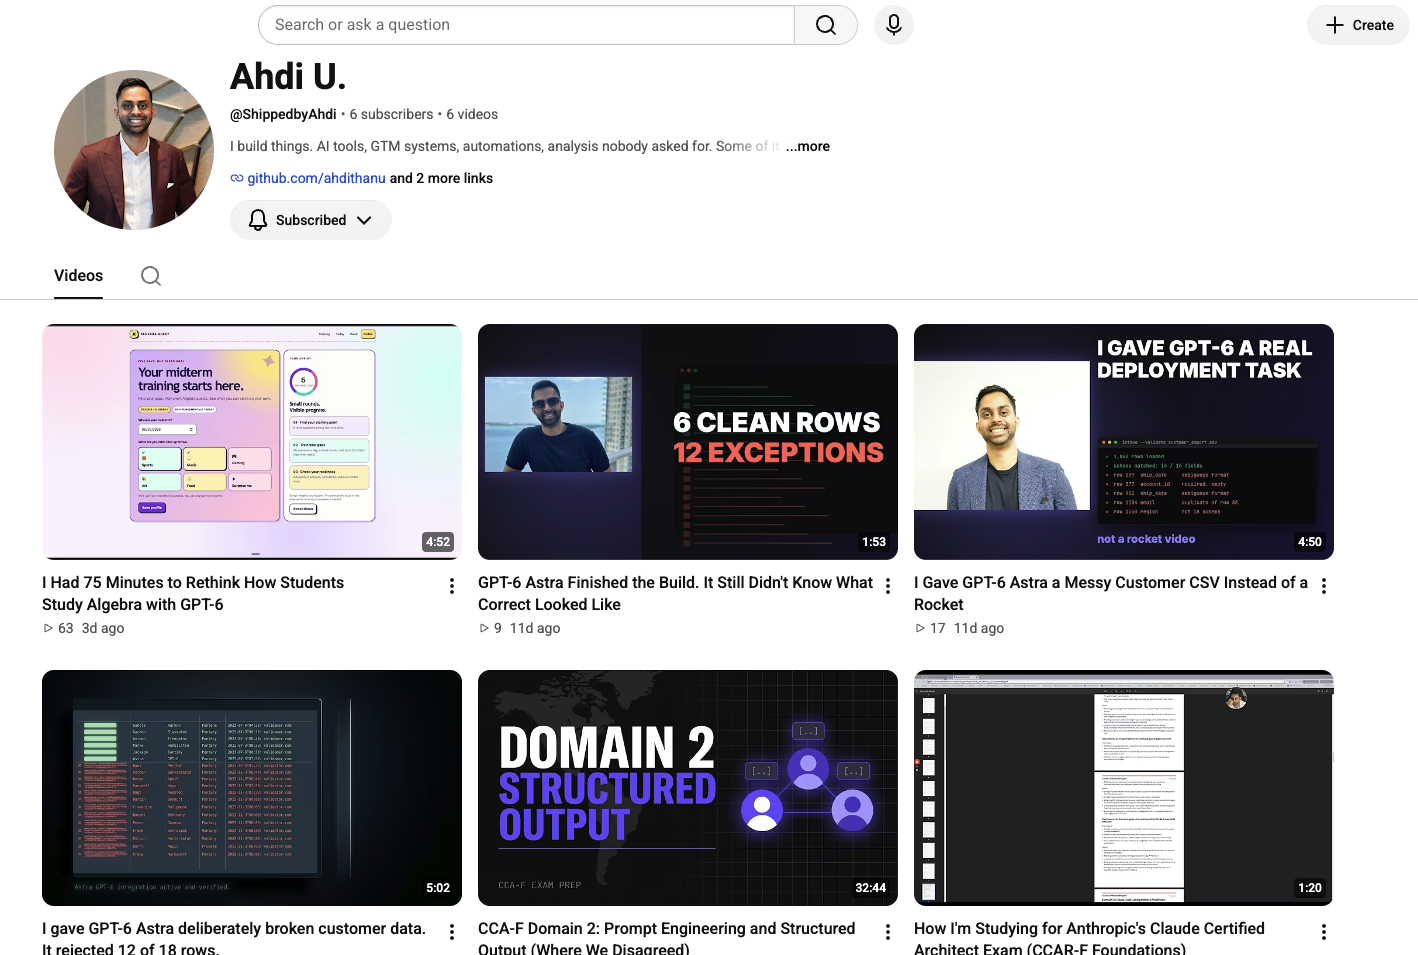The image size is (1418, 955).
Task: Play the Real Deployment Task video thumbnail
Action: [x=1124, y=442]
